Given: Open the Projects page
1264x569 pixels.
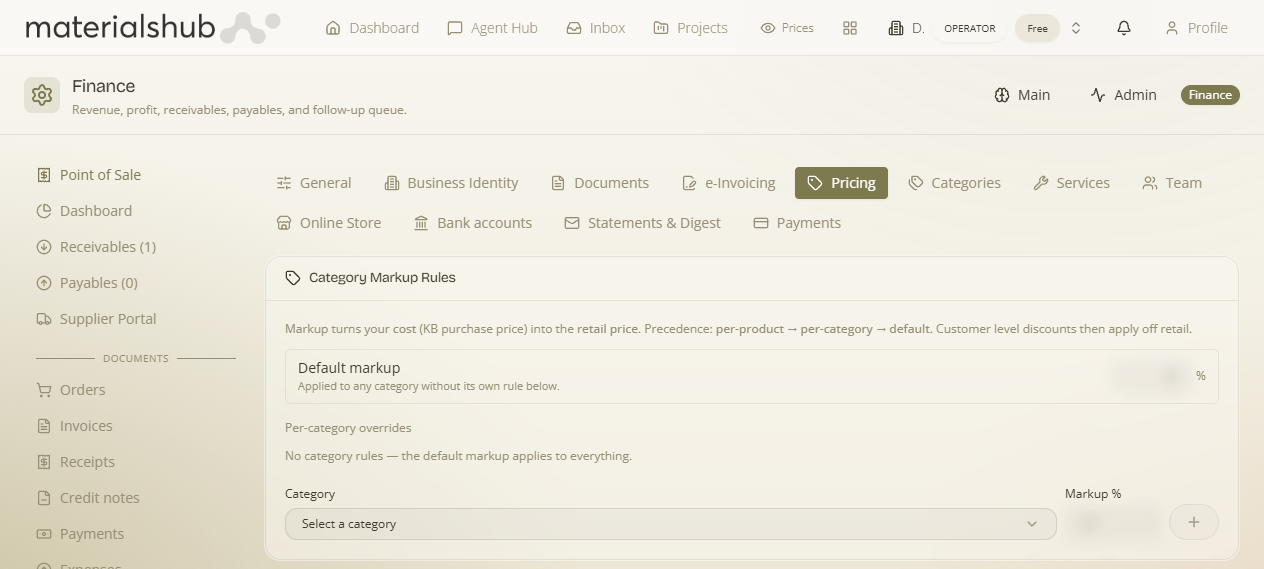Looking at the screenshot, I should [690, 28].
